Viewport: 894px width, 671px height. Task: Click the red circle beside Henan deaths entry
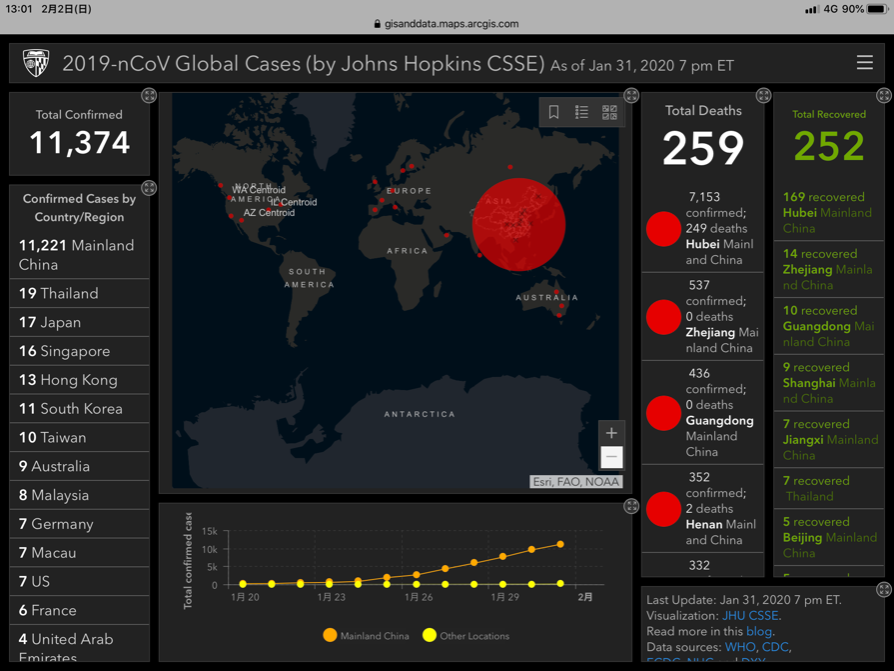tap(664, 509)
